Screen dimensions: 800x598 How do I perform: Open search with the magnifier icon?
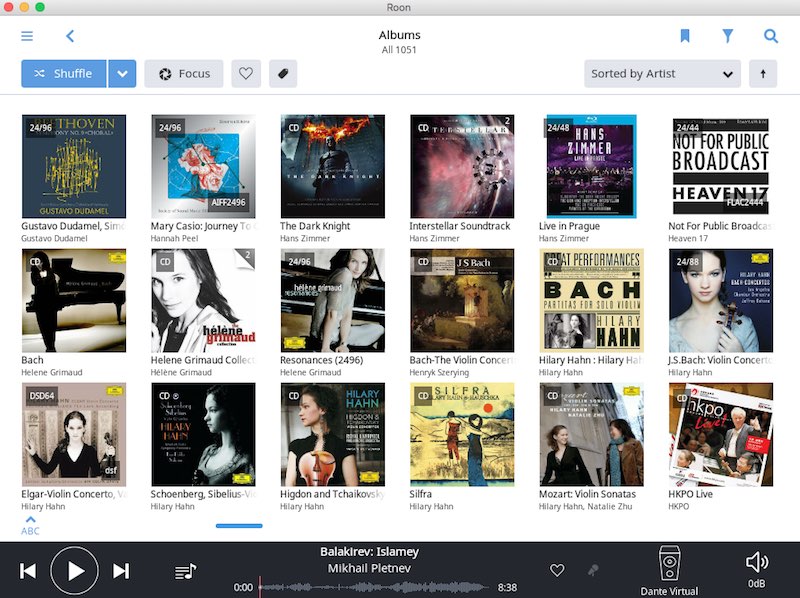pyautogui.click(x=770, y=36)
